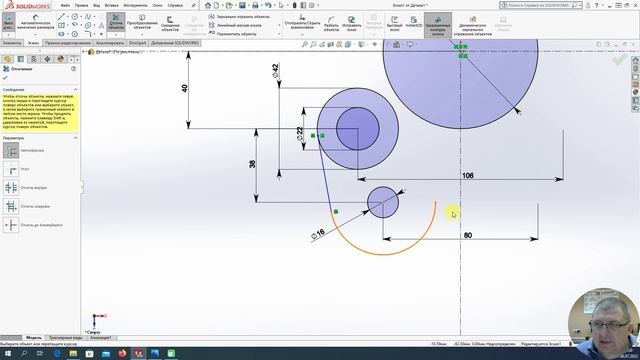Switch to the Модель bottom tab
This screenshot has width=640, height=360.
tap(34, 338)
